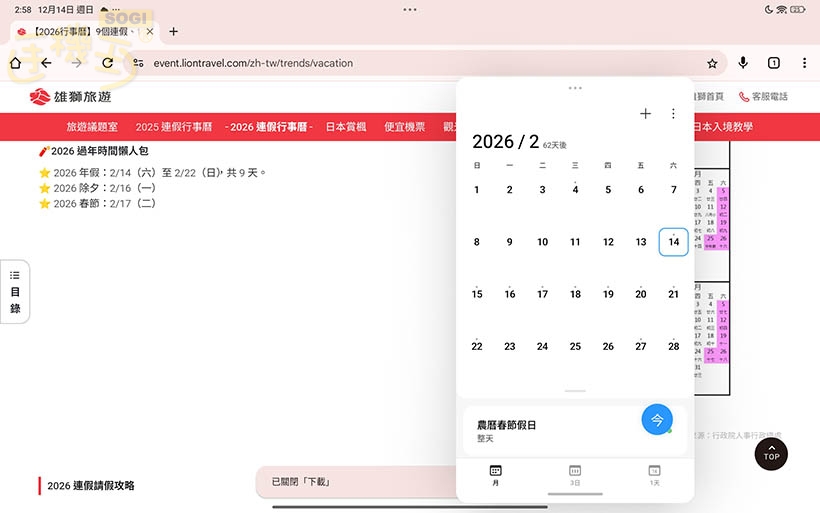Tap the floating calendar window top handle
This screenshot has height=513, width=820.
tap(575, 88)
